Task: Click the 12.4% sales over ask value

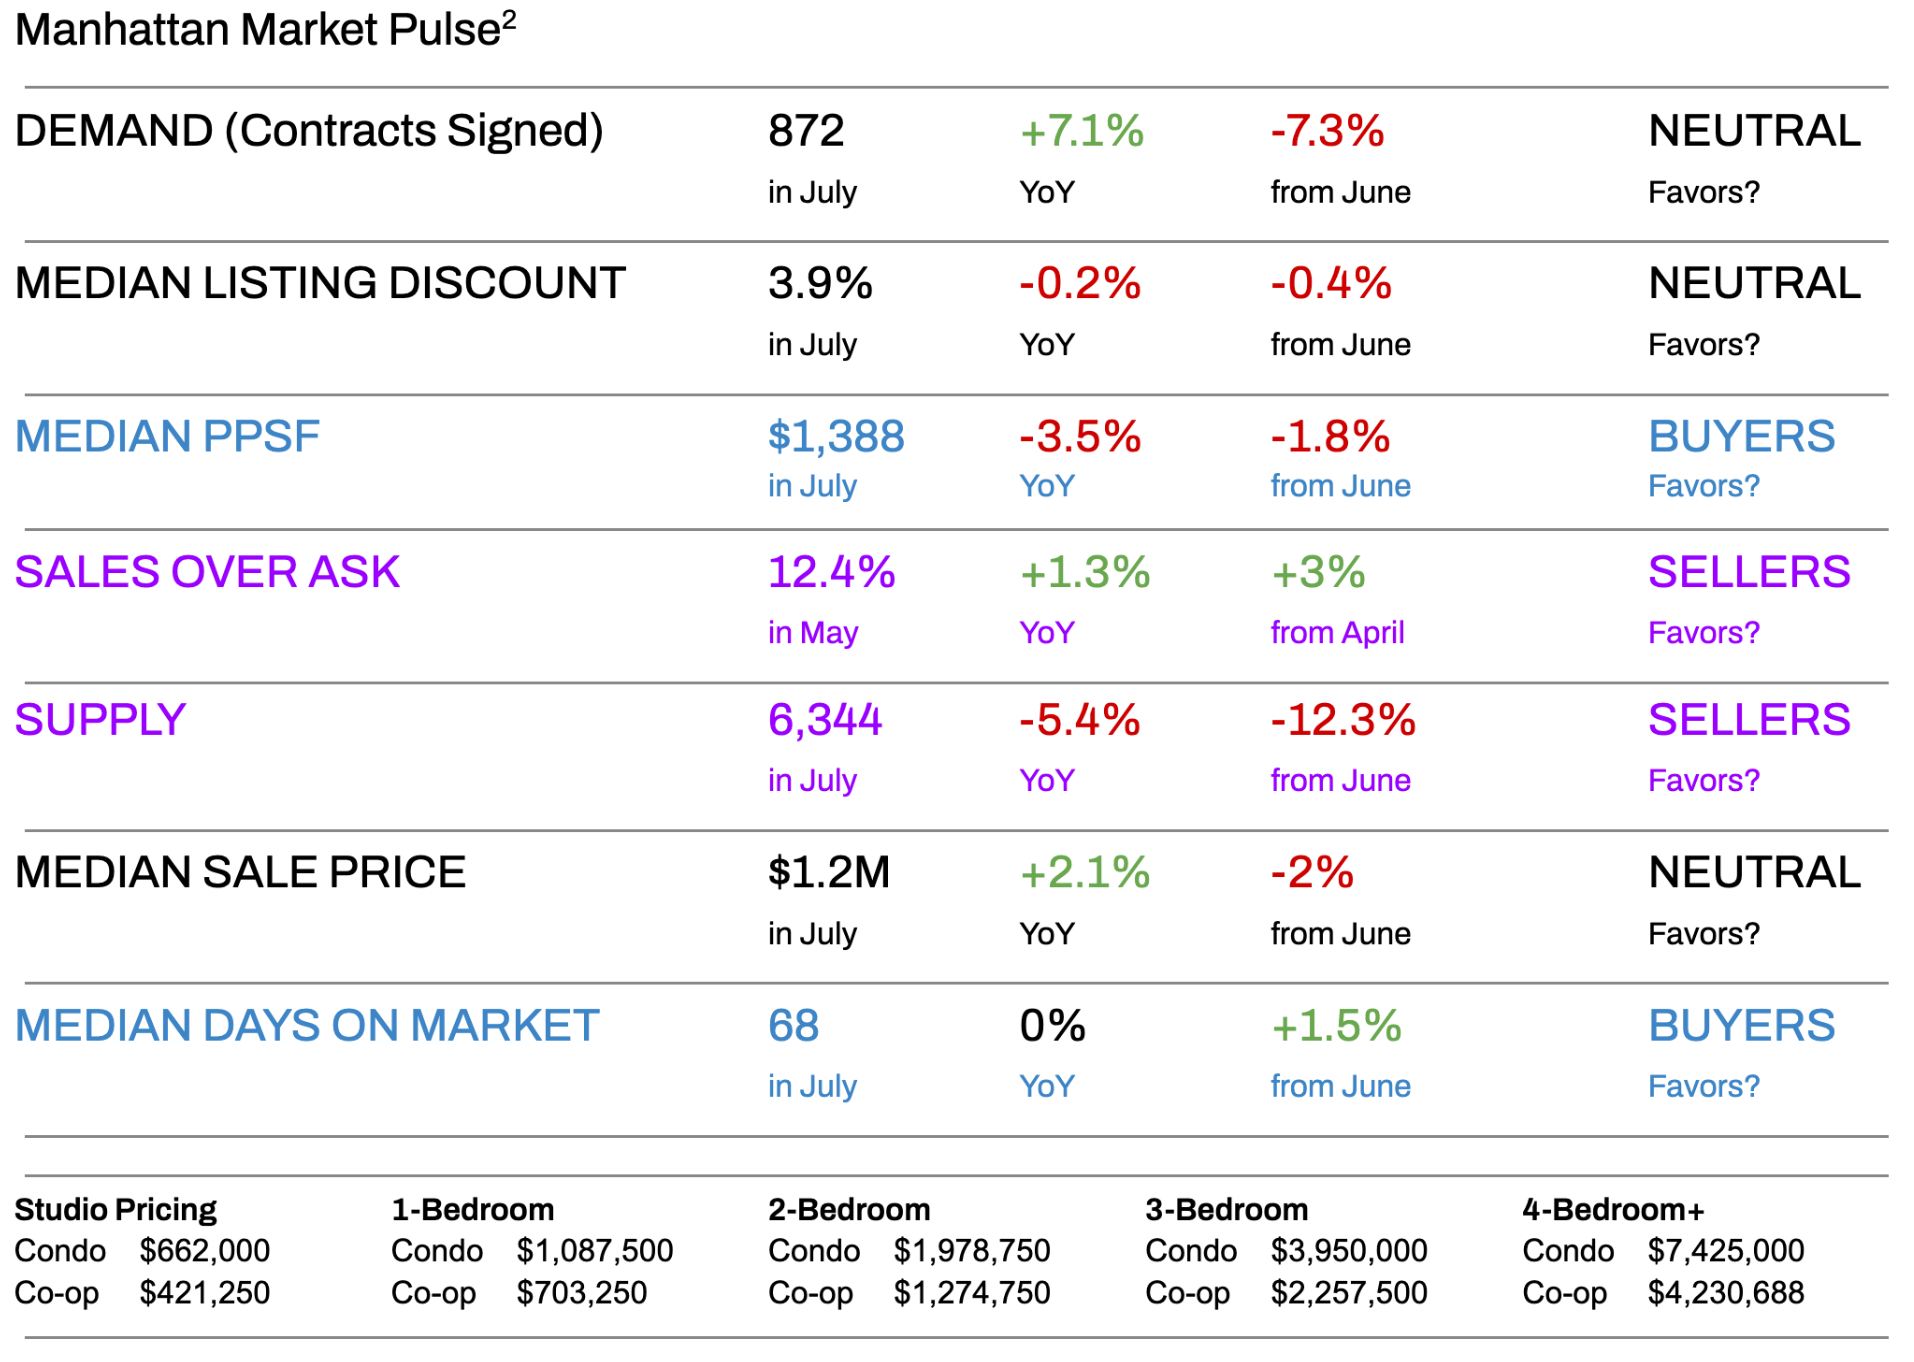Action: pos(831,572)
